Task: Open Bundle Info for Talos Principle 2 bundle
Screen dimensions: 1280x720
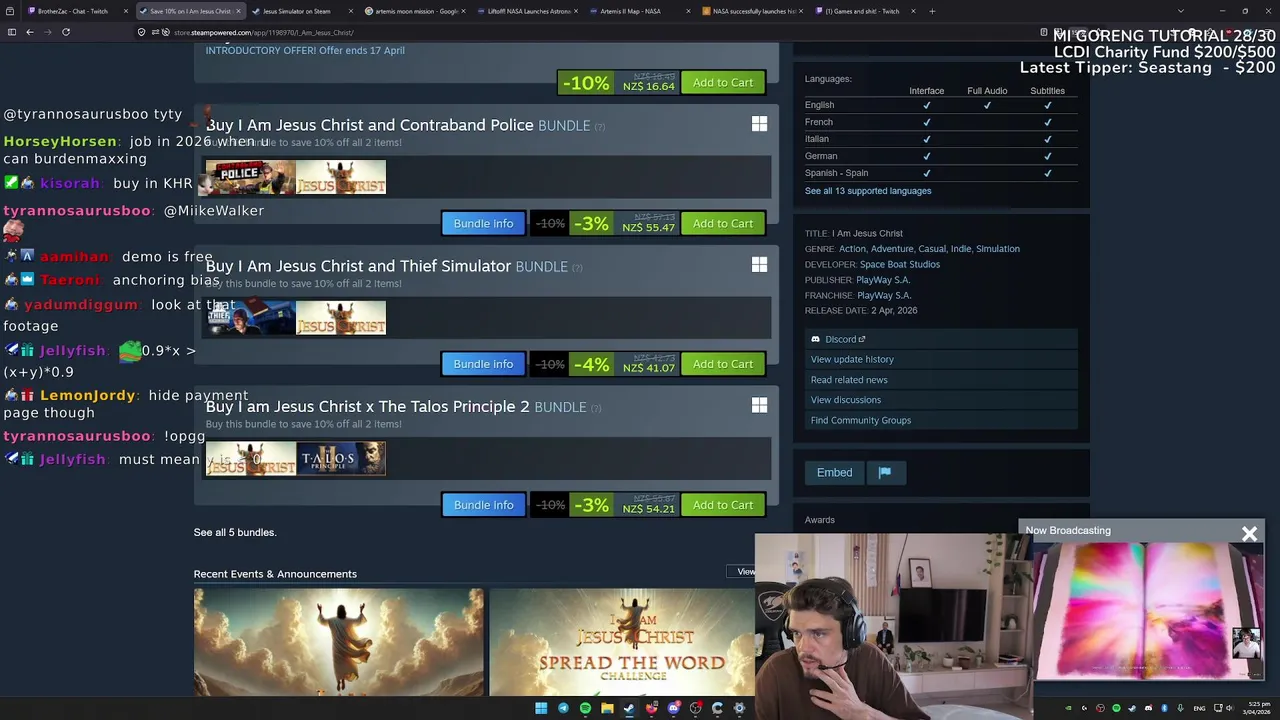Action: click(x=483, y=505)
